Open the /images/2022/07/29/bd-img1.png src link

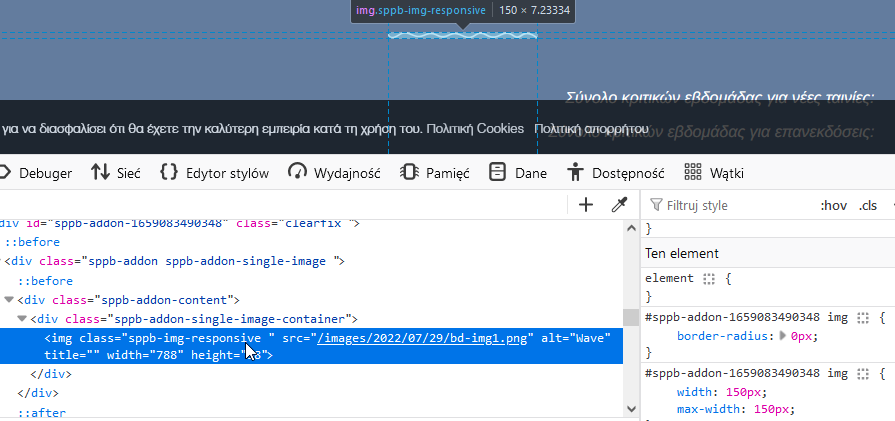tap(425, 338)
